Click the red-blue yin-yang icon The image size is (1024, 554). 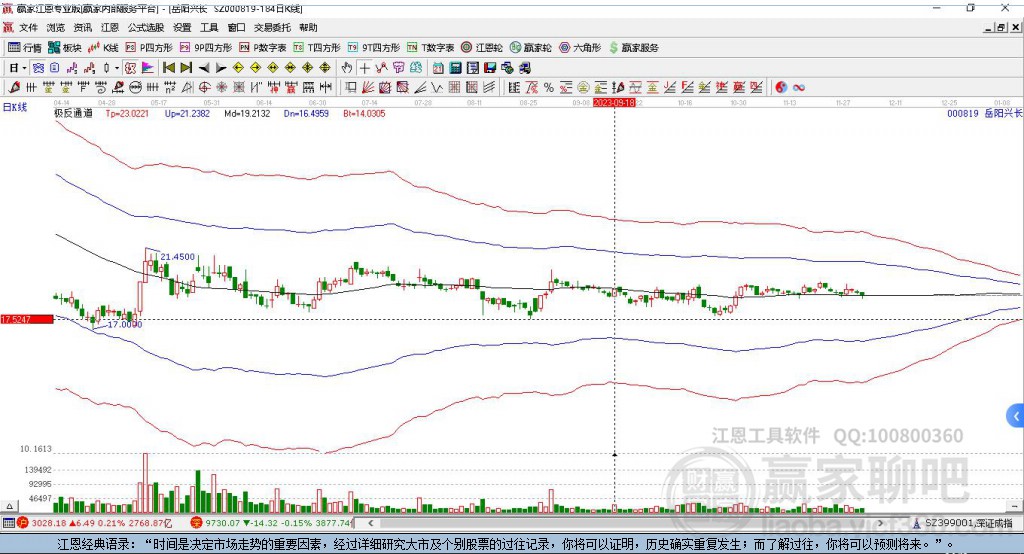coord(781,88)
